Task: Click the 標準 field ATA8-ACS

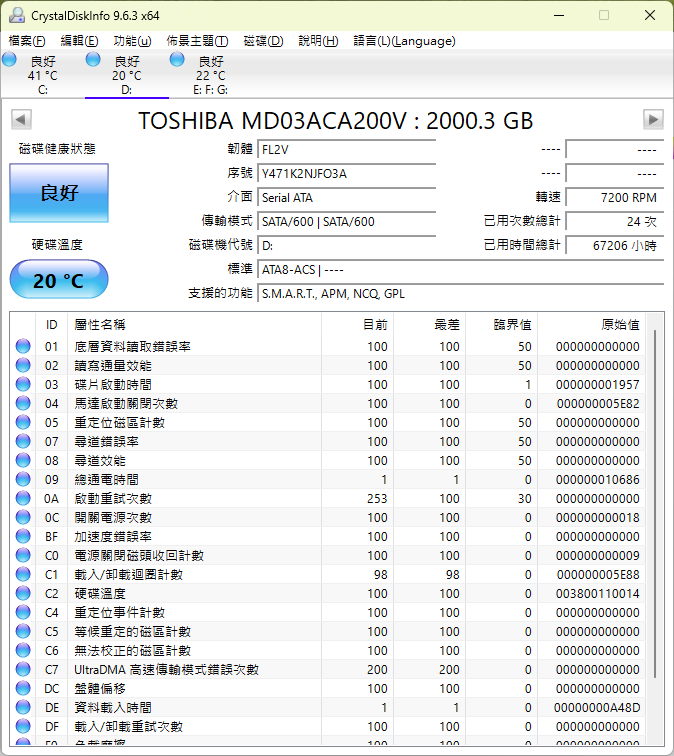Action: [461, 270]
